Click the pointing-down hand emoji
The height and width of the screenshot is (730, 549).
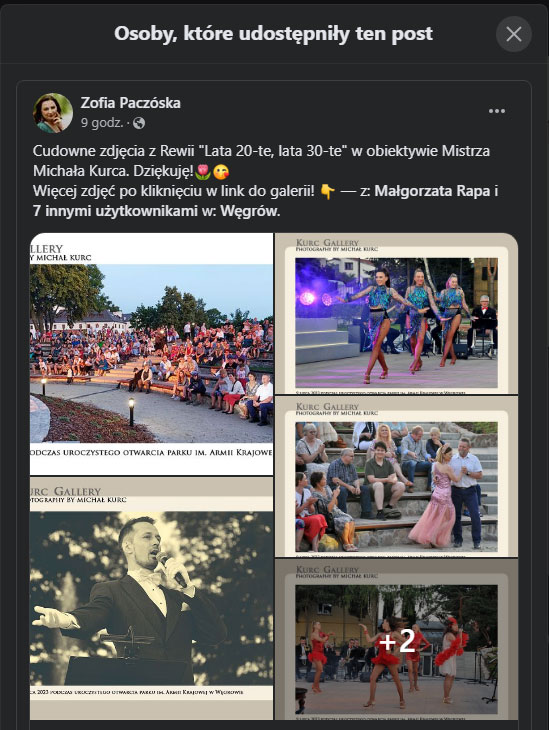click(328, 191)
